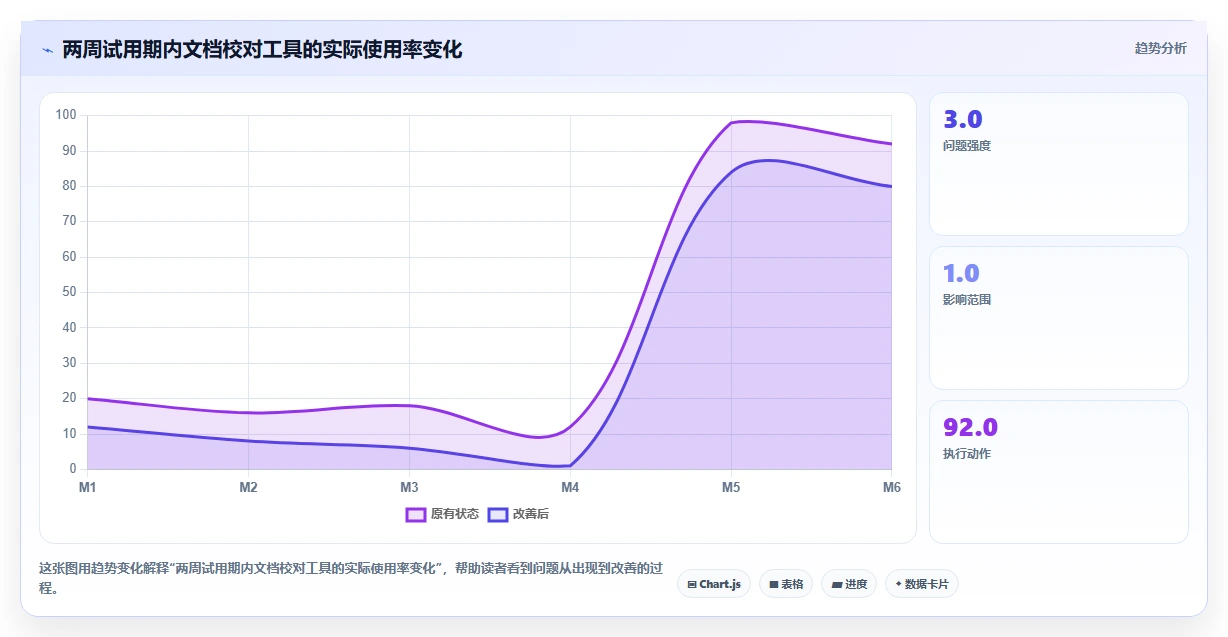Toggle the 改善后 legend item

point(518,514)
